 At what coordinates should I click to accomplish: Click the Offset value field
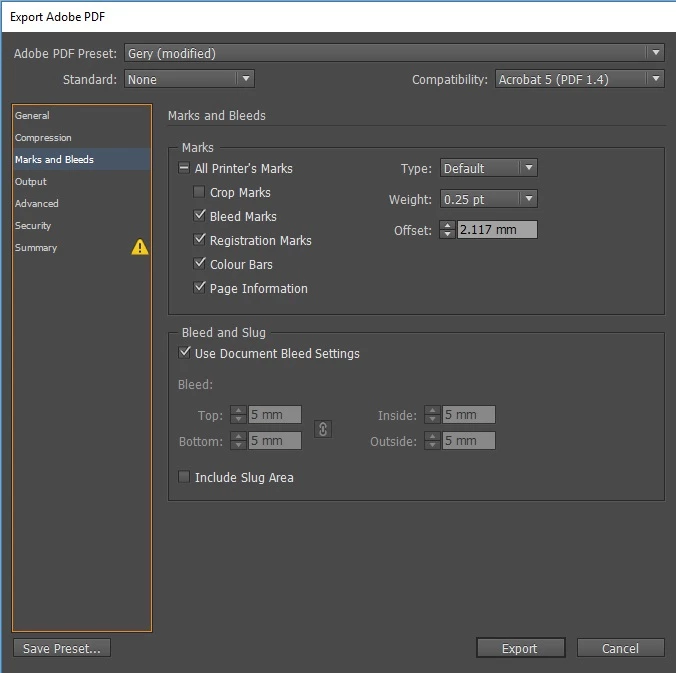(x=497, y=229)
